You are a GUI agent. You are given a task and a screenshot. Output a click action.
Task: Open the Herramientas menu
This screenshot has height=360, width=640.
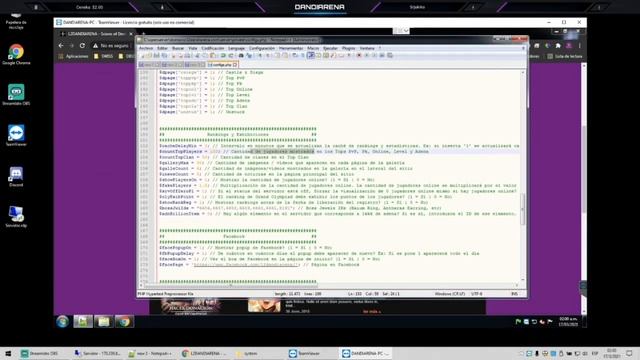tap(291, 48)
